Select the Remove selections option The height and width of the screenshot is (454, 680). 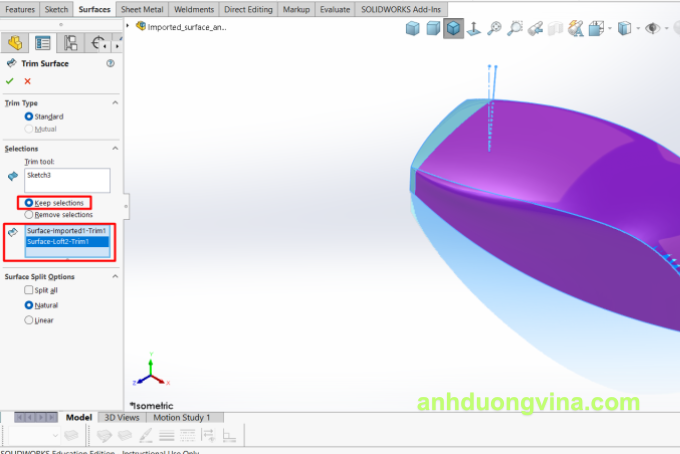coord(29,214)
